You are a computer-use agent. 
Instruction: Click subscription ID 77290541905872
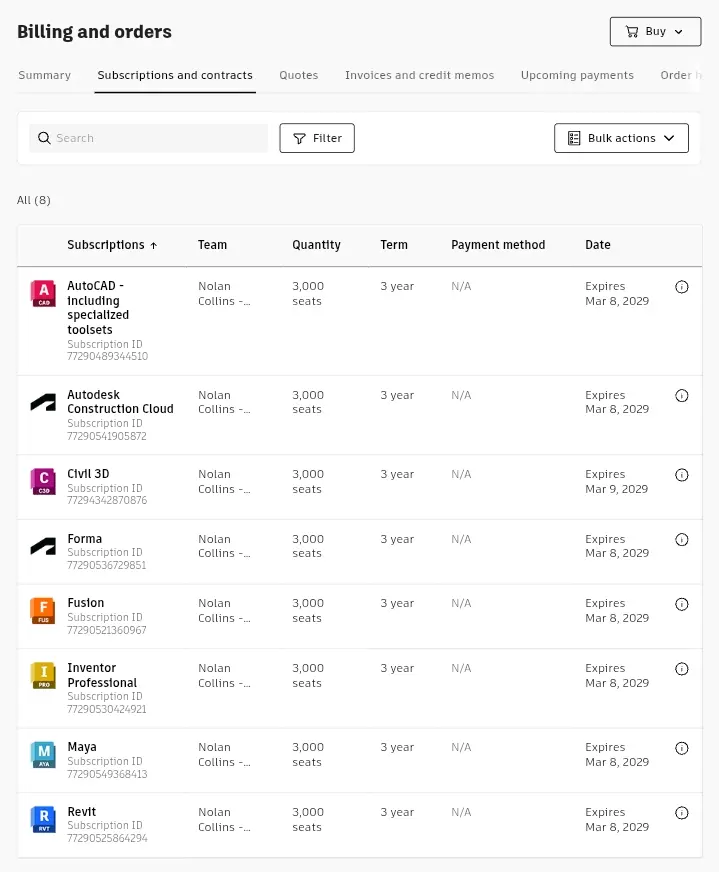click(x=107, y=437)
